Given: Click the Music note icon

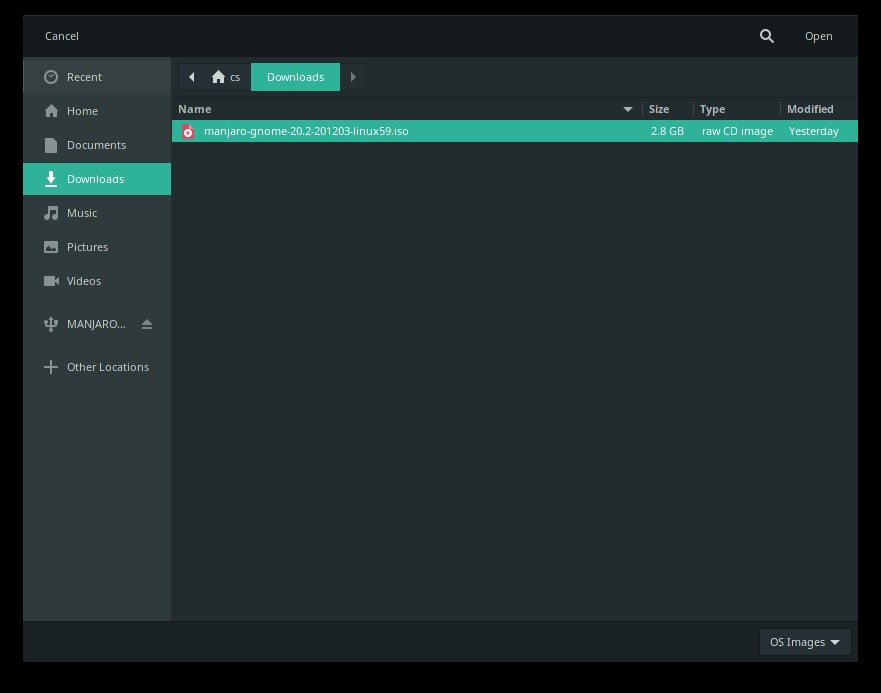Looking at the screenshot, I should [51, 213].
